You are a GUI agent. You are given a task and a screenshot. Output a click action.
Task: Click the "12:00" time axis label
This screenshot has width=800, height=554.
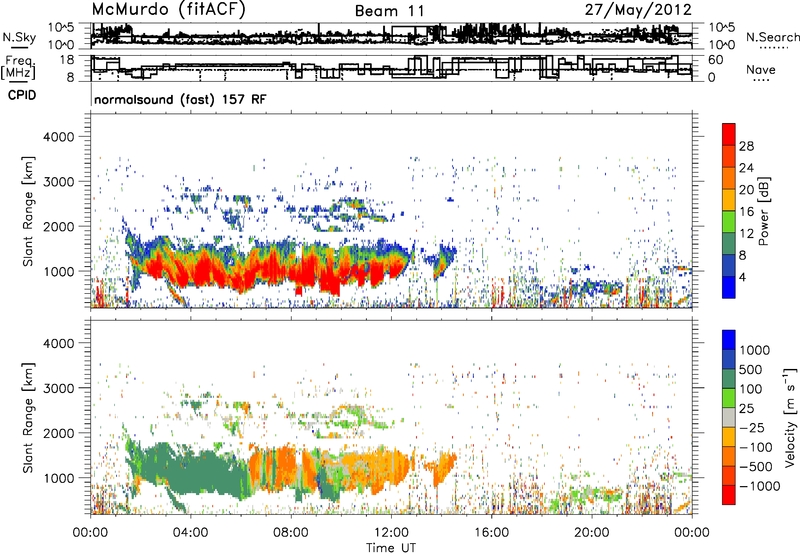tap(391, 533)
